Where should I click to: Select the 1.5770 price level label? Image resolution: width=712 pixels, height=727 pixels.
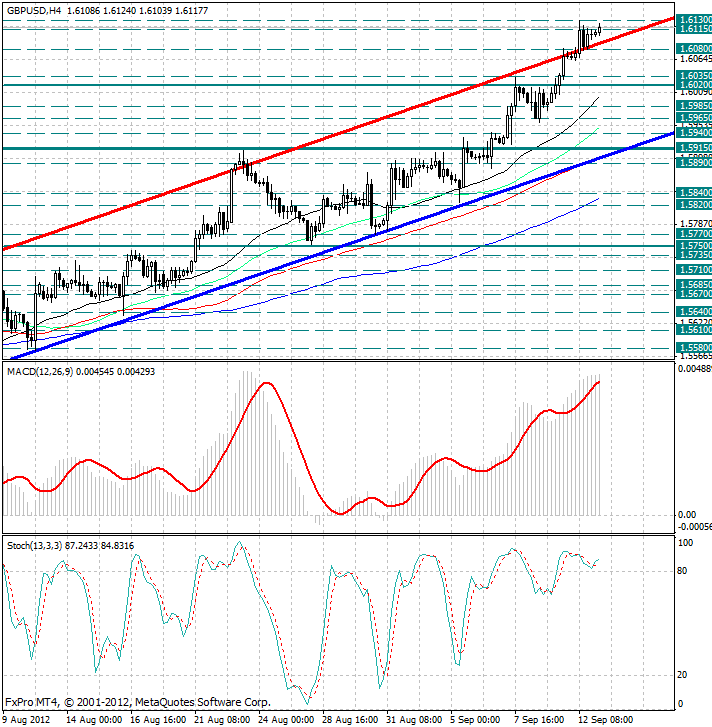click(694, 234)
